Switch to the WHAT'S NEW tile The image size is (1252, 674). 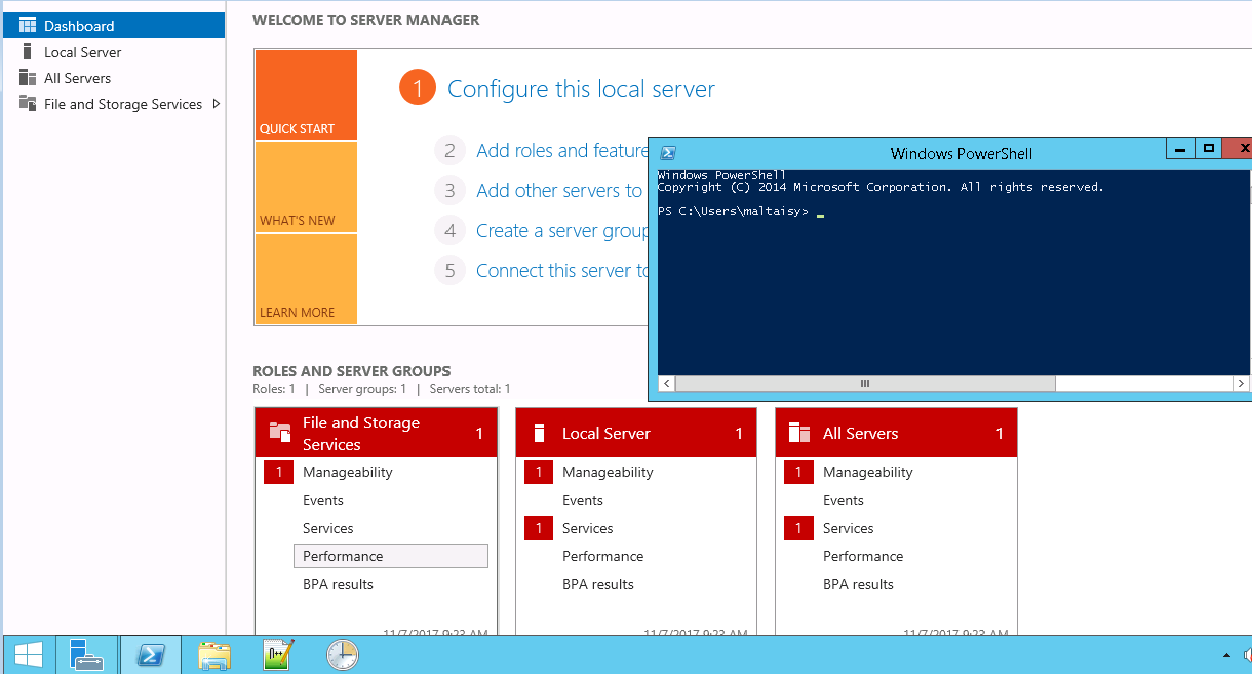[x=305, y=187]
